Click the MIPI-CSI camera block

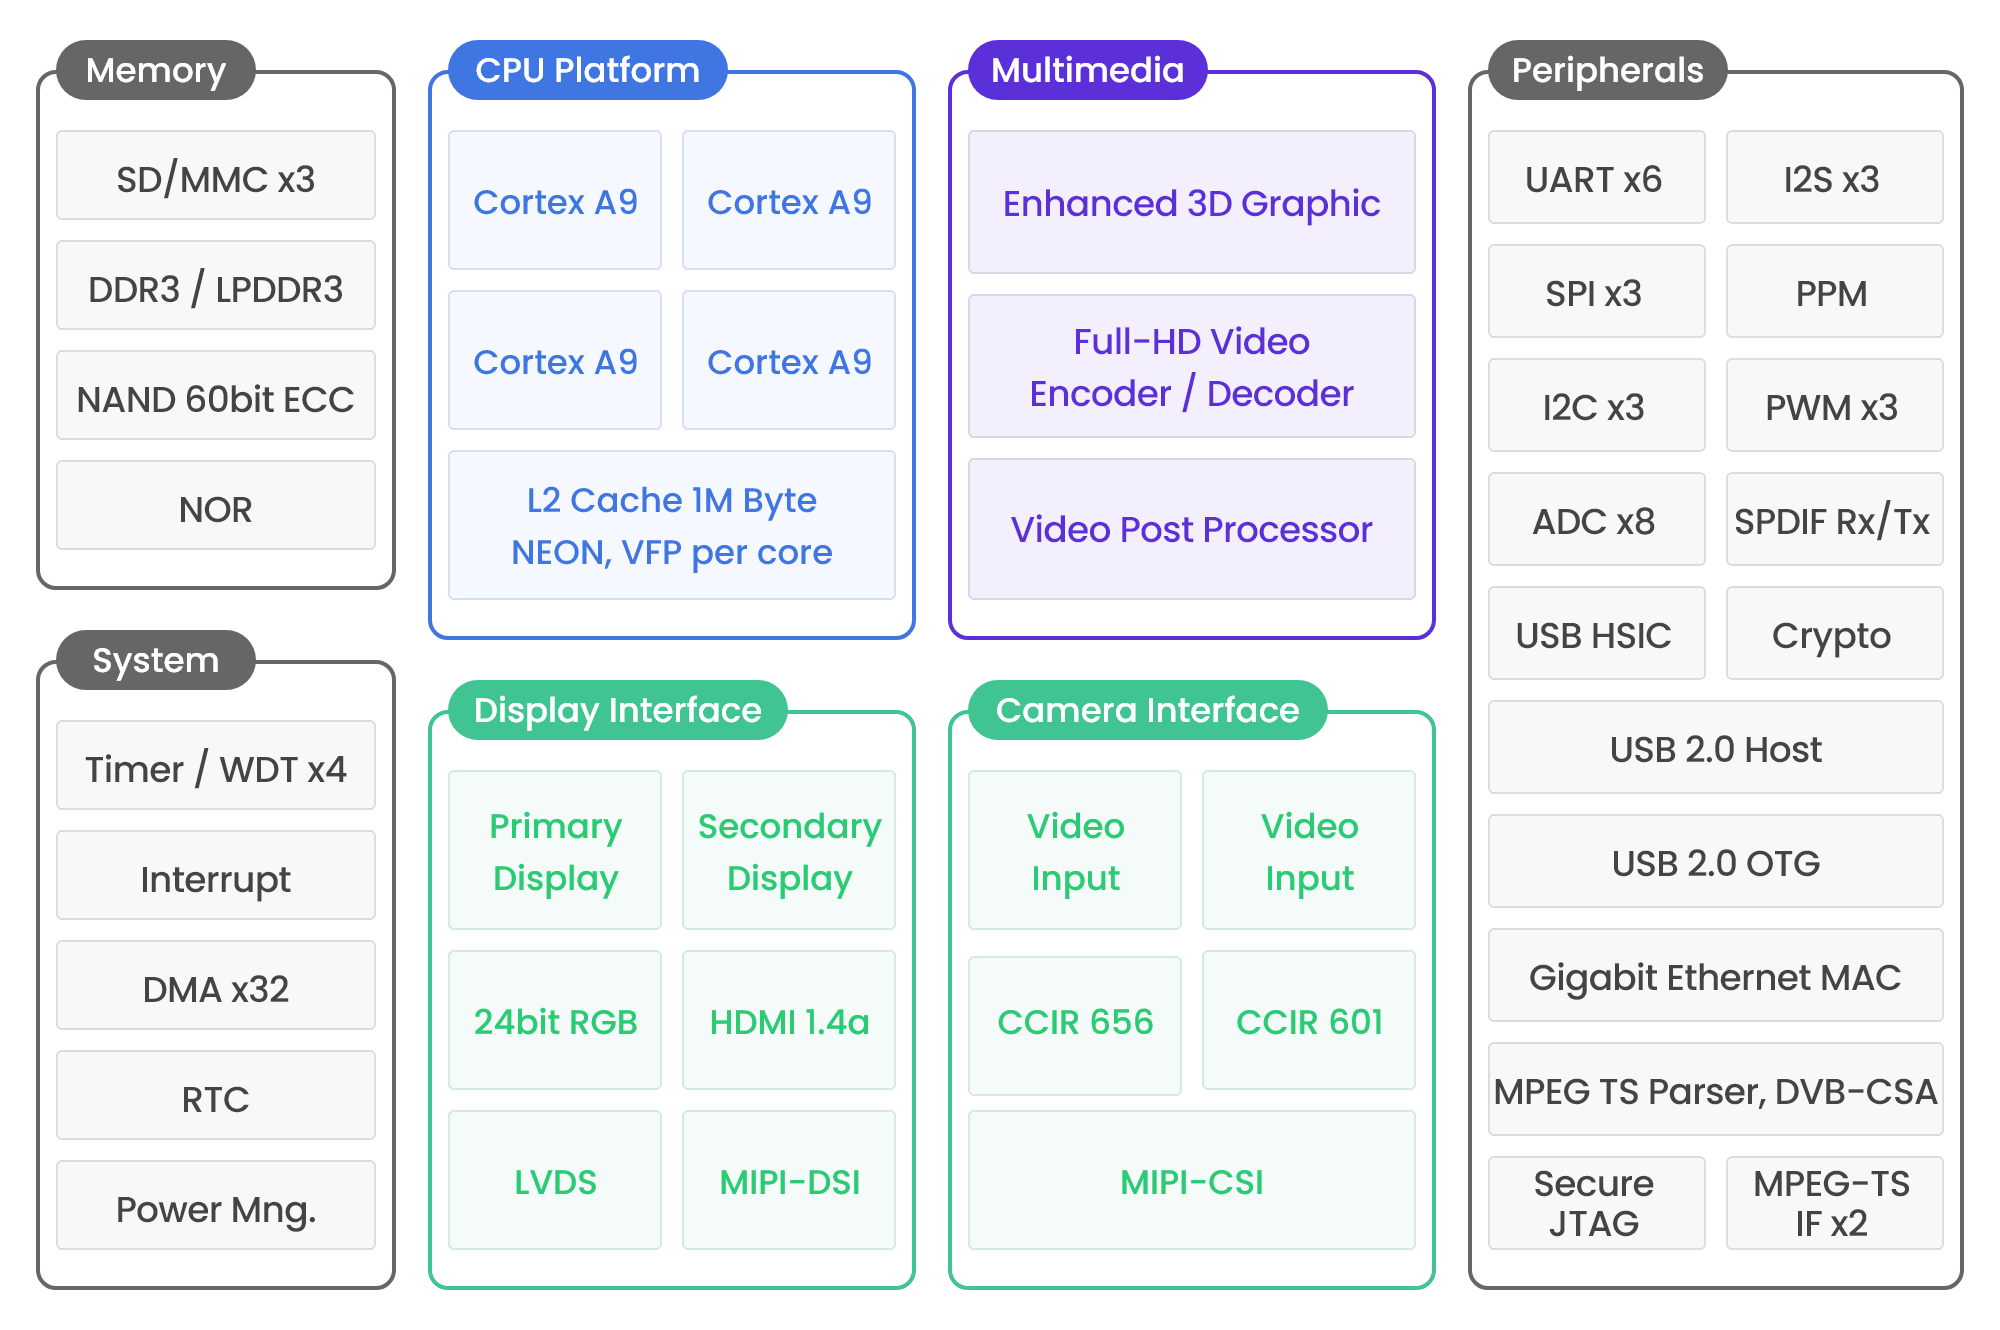pyautogui.click(x=1192, y=1180)
